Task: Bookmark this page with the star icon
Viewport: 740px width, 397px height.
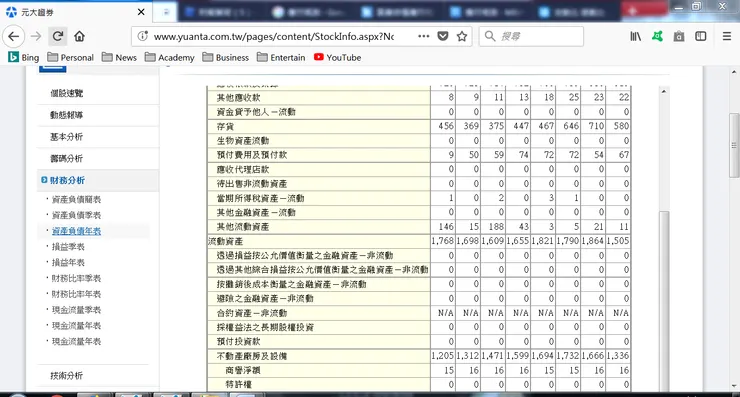Action: click(x=462, y=36)
